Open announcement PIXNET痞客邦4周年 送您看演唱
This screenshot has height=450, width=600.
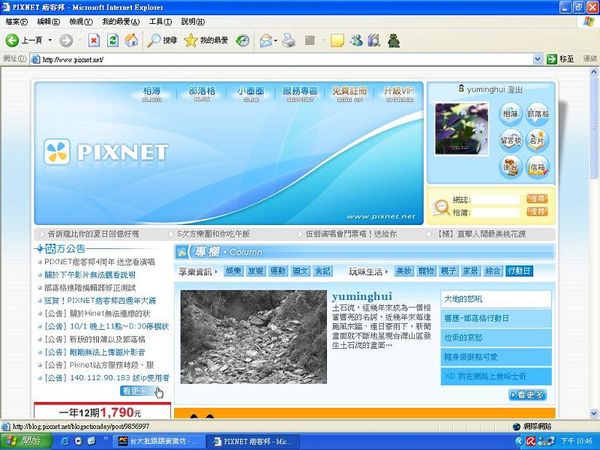99,262
